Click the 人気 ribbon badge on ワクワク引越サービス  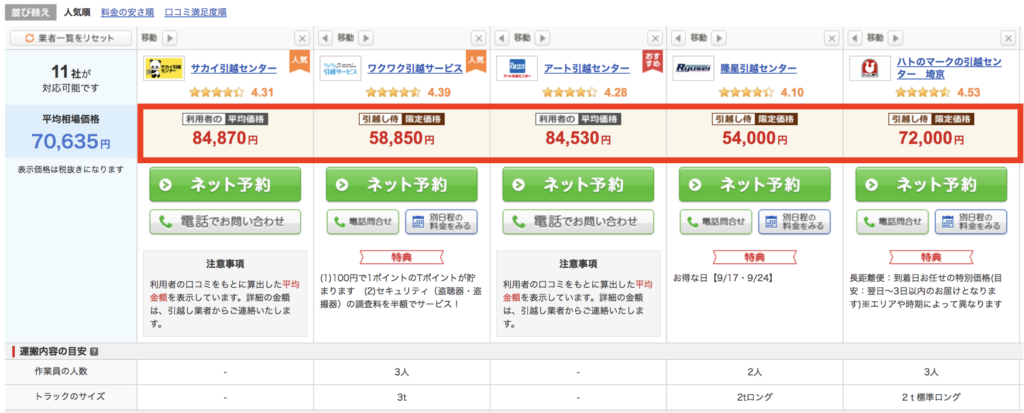click(476, 62)
